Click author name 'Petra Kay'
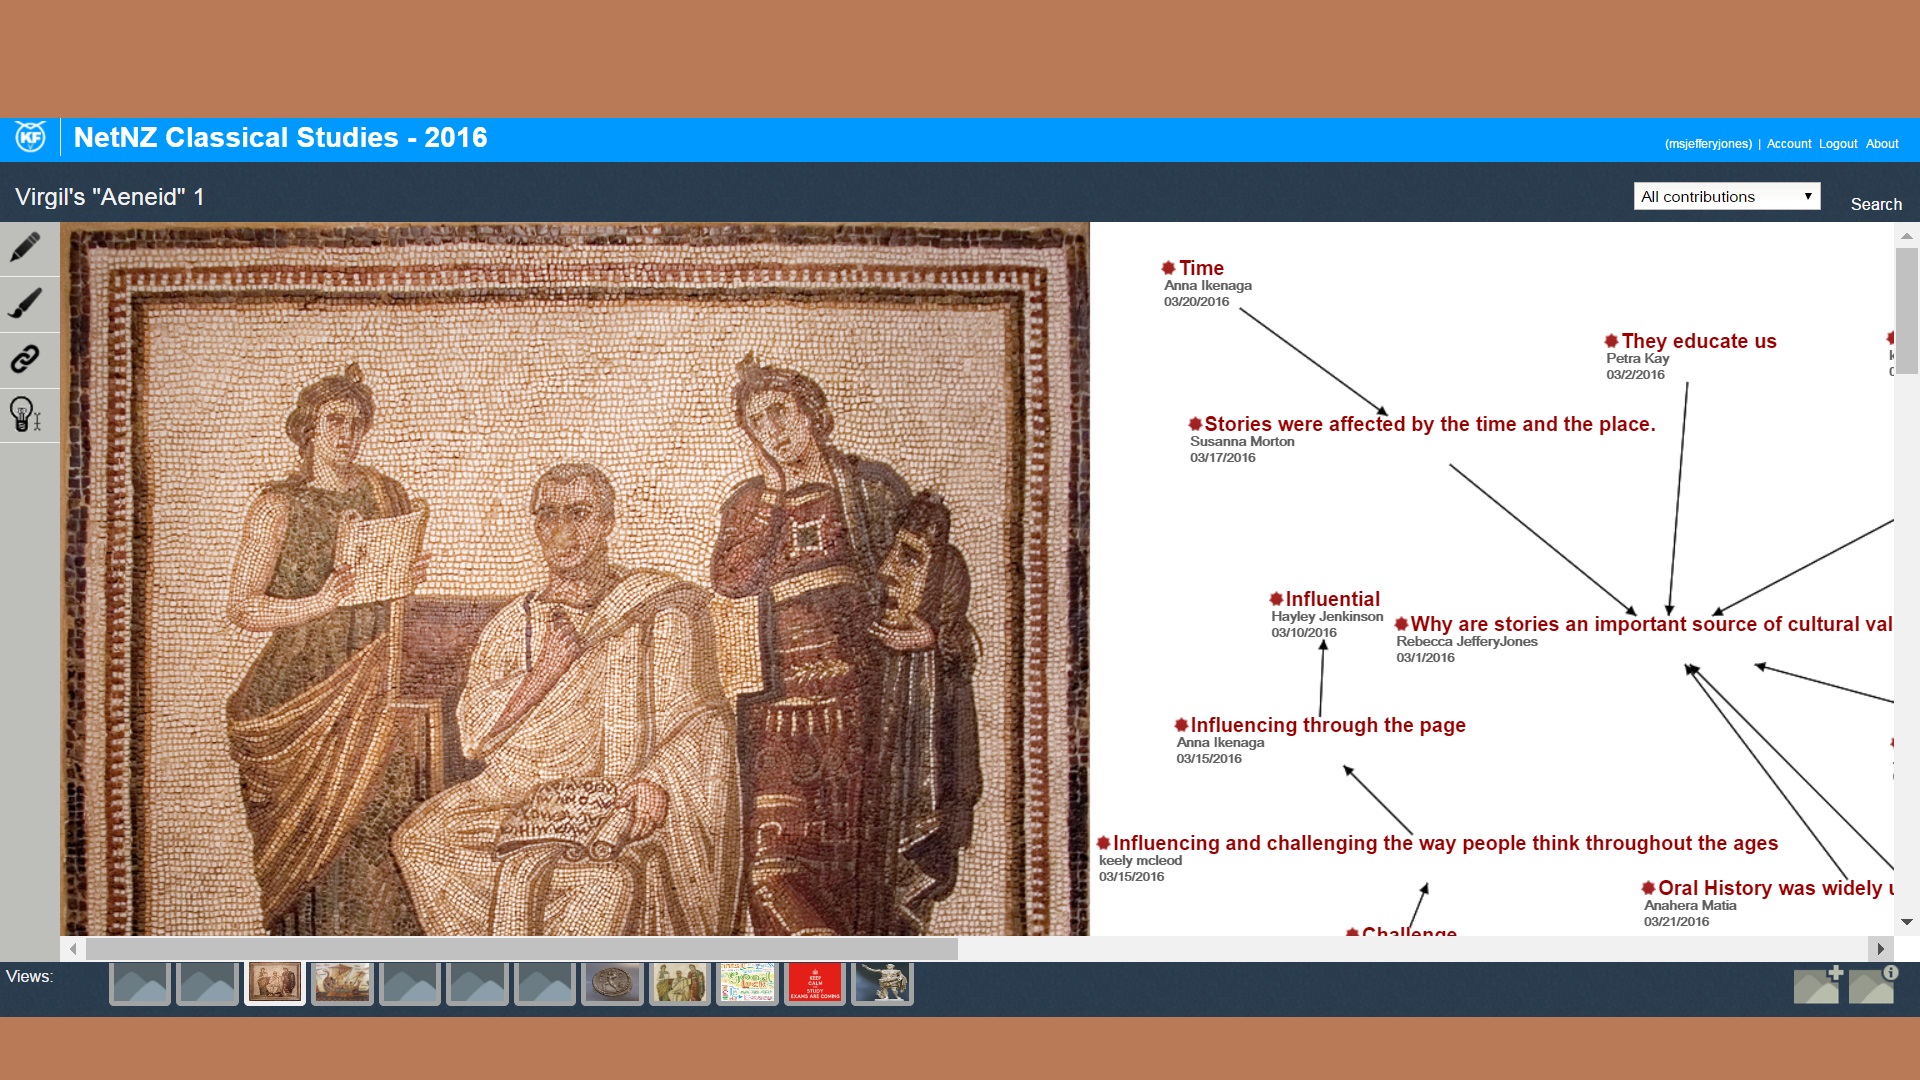Viewport: 1920px width, 1080px height. pyautogui.click(x=1637, y=359)
